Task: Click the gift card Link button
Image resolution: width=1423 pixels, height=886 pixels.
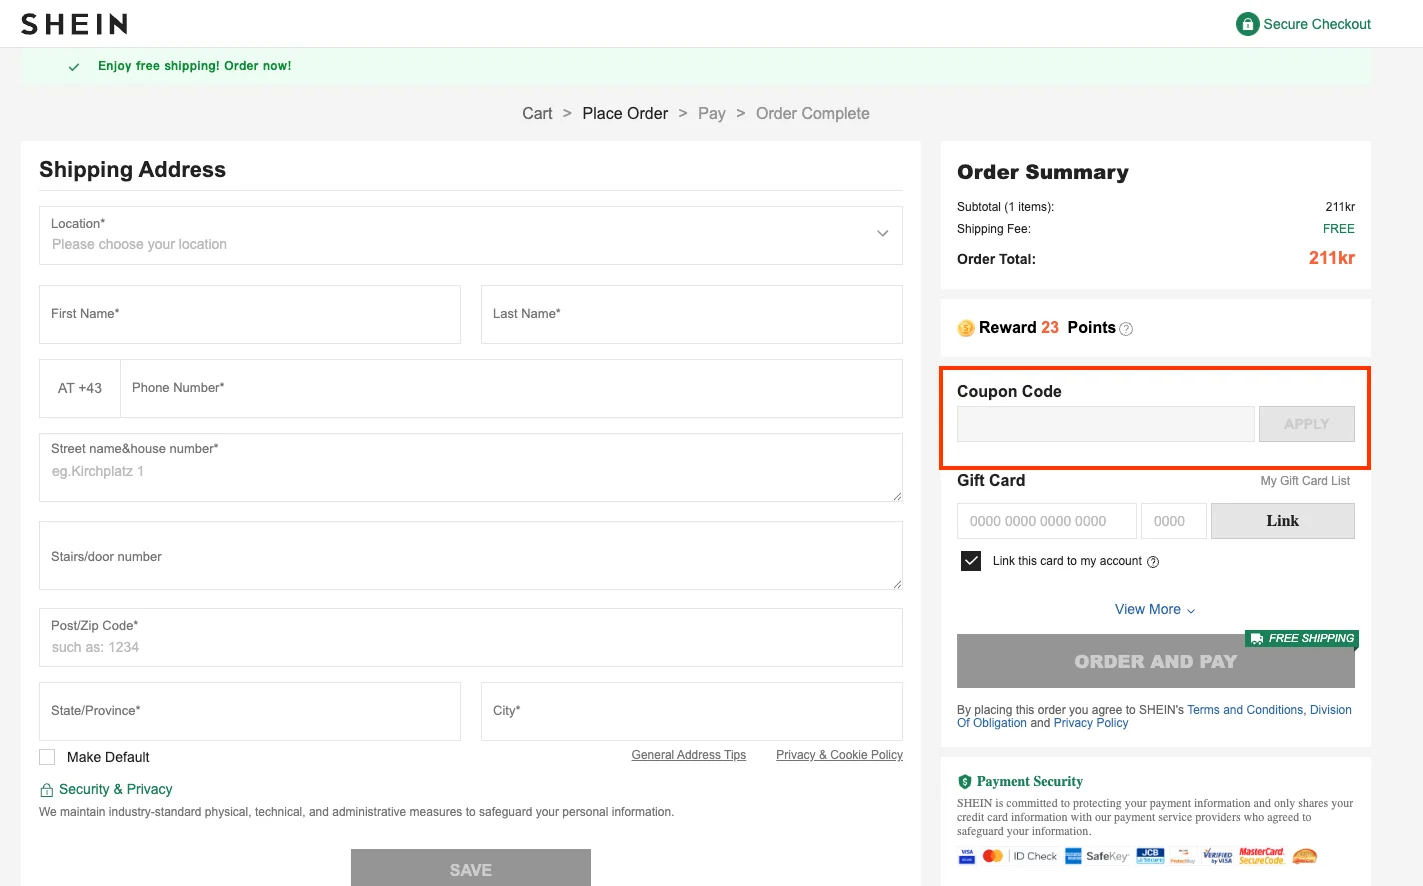Action: (x=1282, y=521)
